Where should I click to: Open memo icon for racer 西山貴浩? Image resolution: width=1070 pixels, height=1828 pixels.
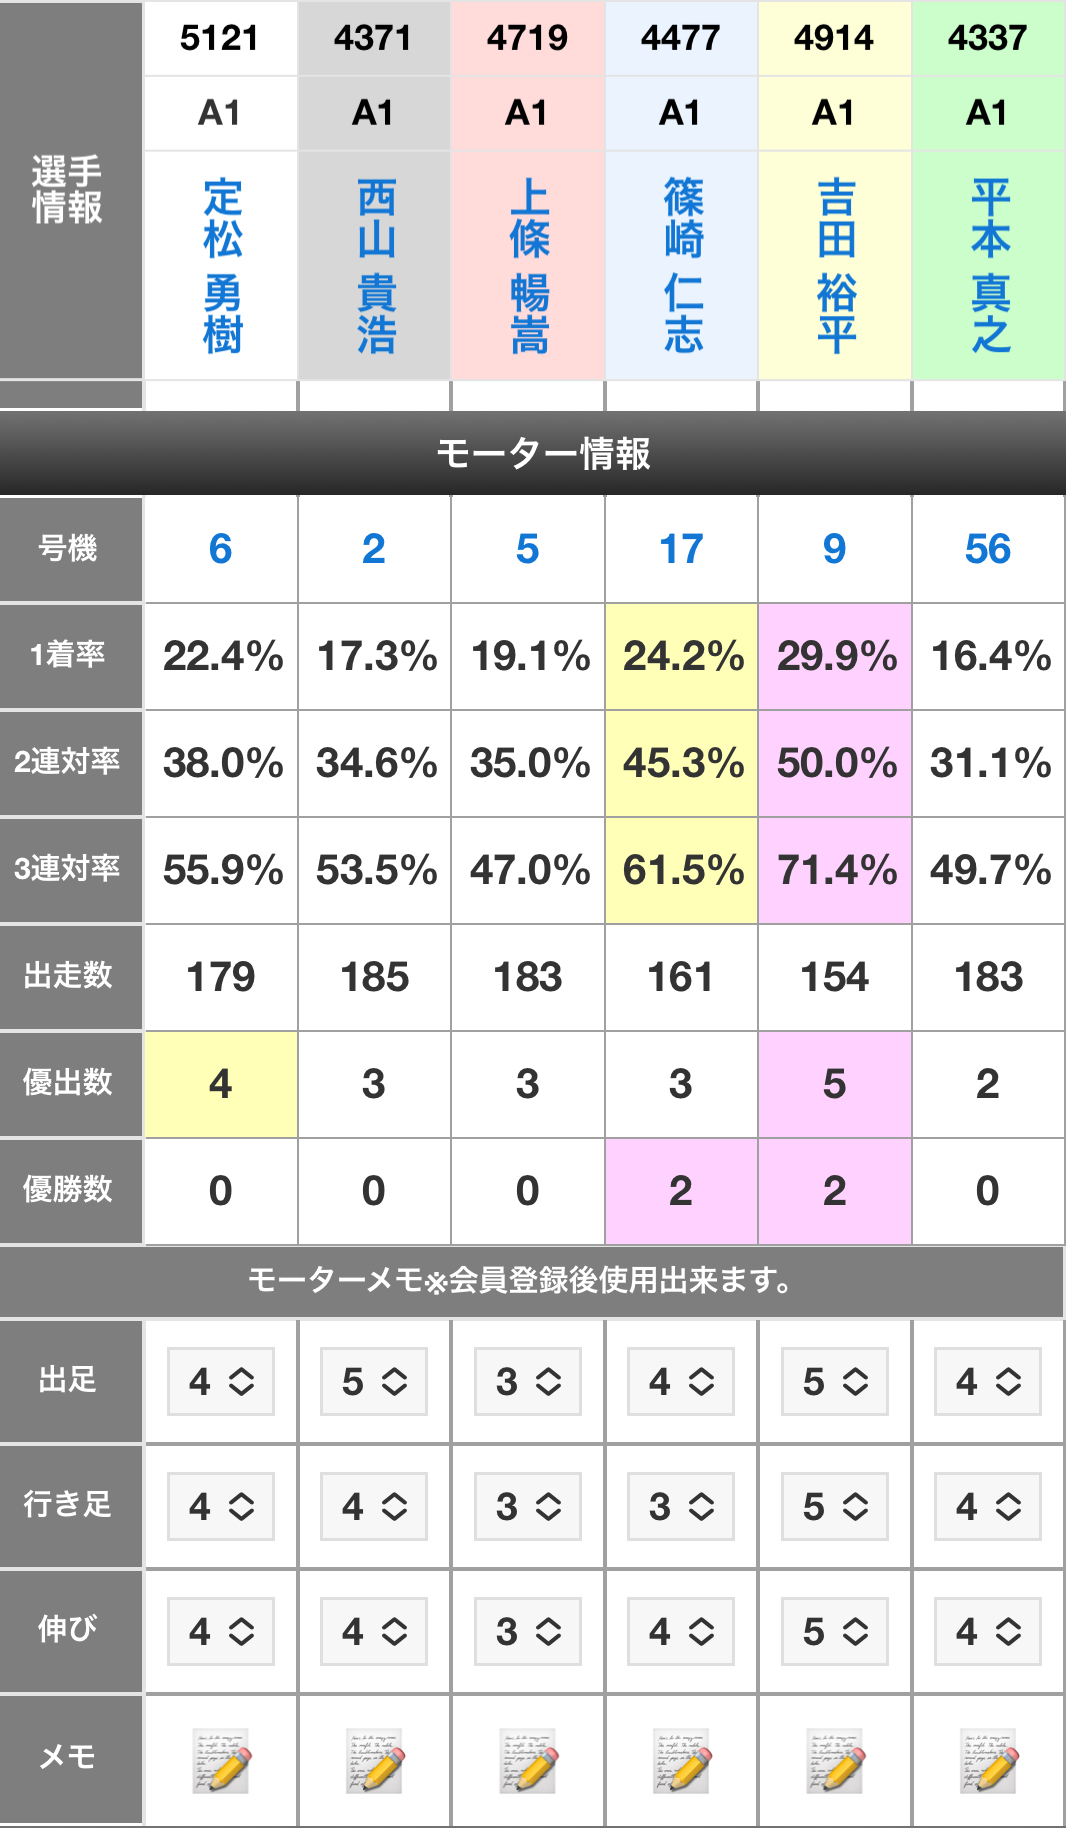click(374, 1761)
